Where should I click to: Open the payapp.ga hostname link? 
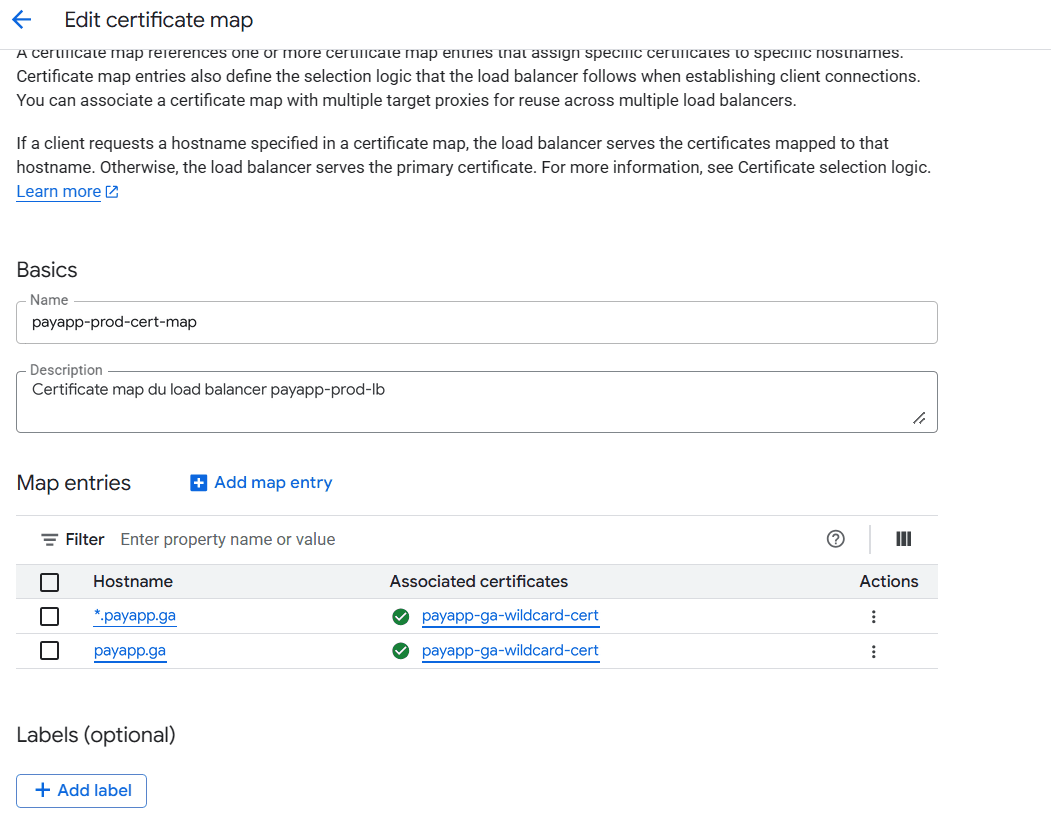pyautogui.click(x=130, y=651)
